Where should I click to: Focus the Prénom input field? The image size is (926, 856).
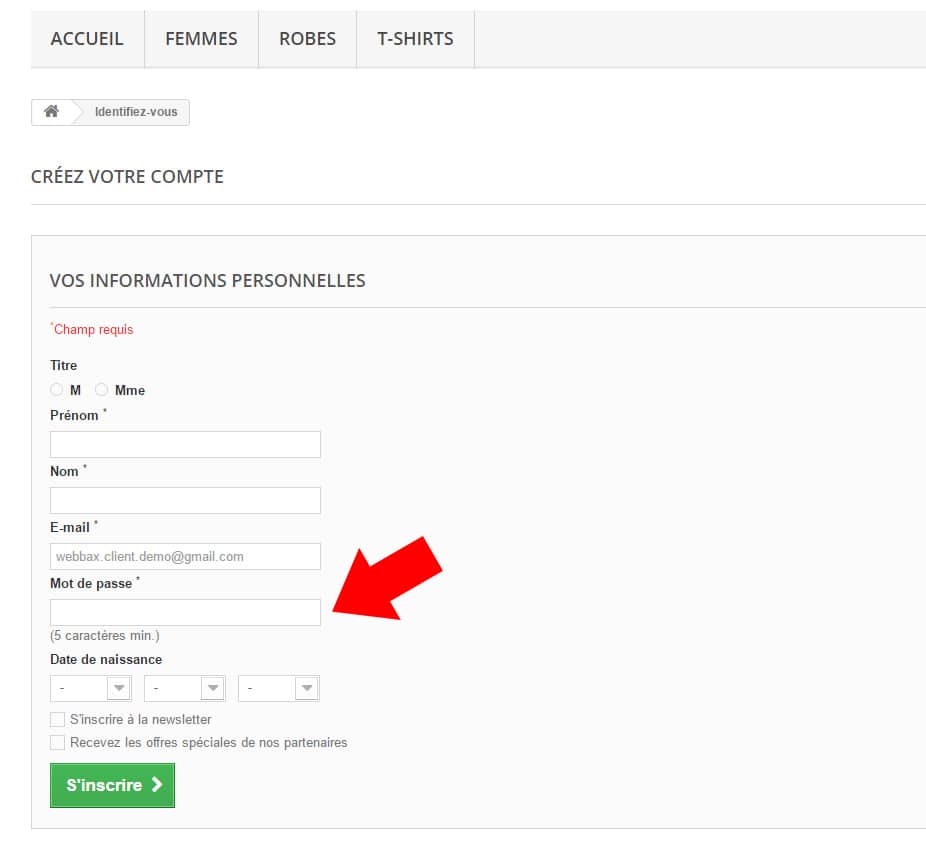point(185,445)
